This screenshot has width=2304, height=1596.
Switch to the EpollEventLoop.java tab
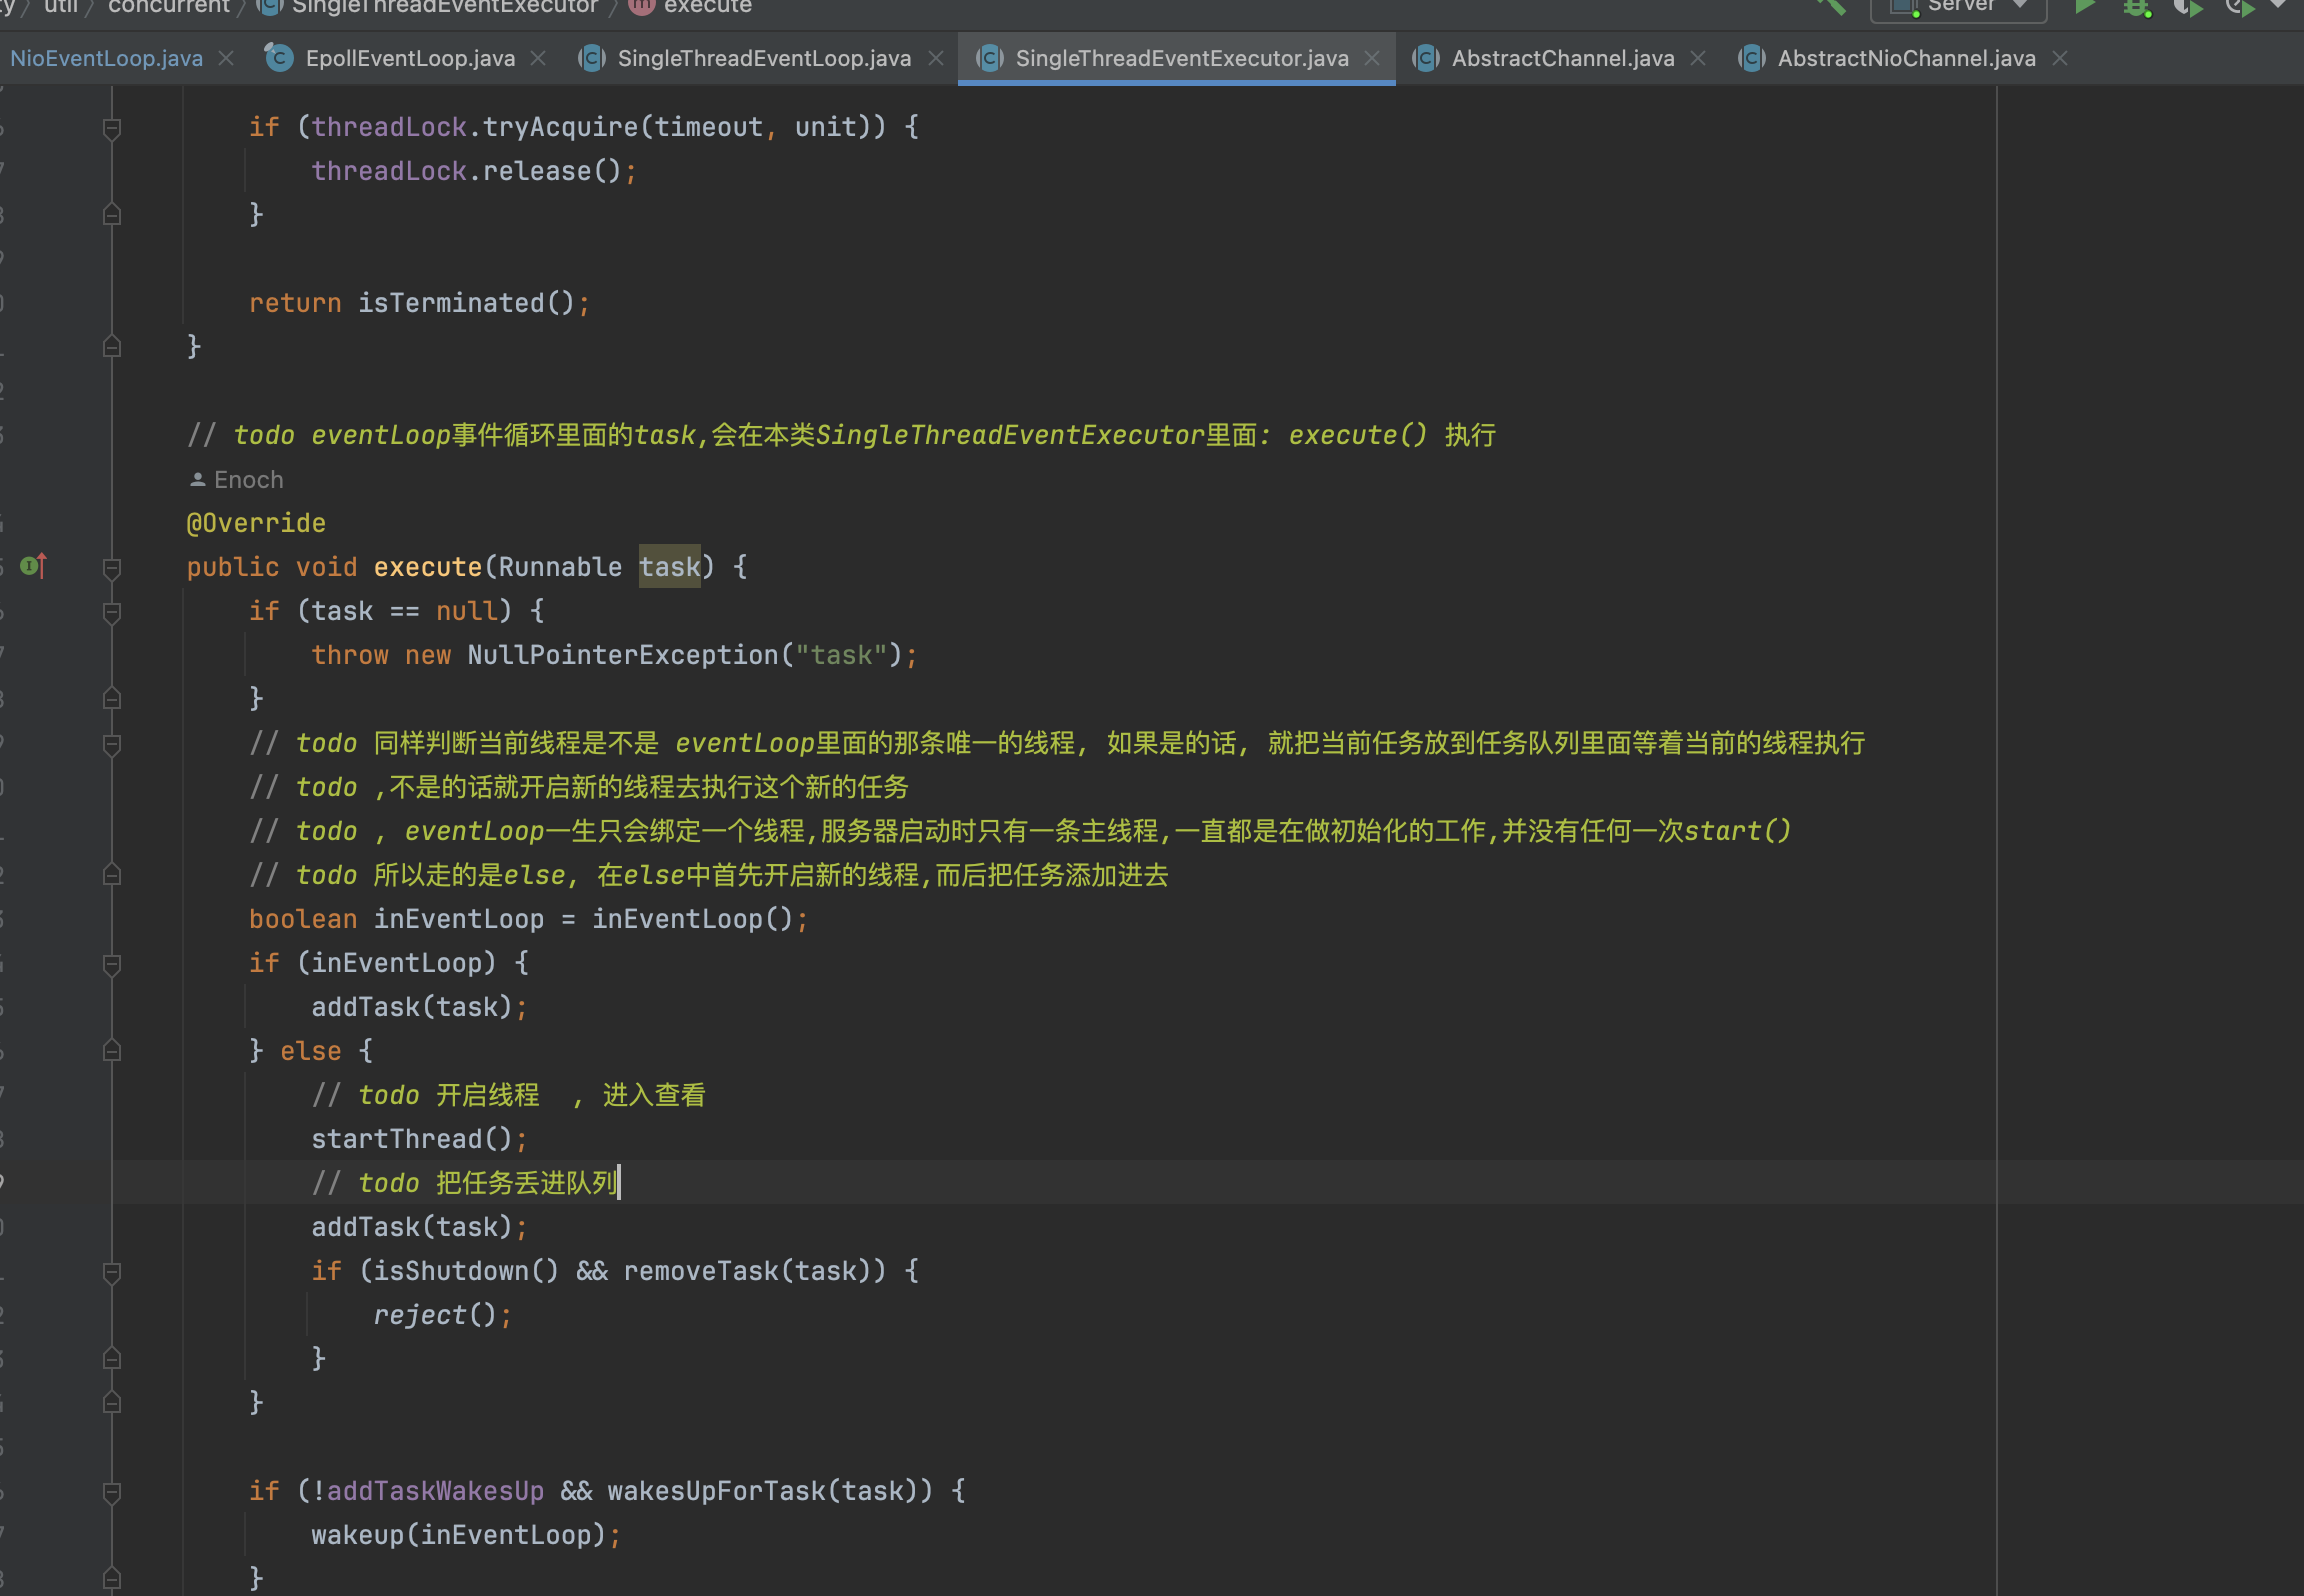[x=410, y=58]
